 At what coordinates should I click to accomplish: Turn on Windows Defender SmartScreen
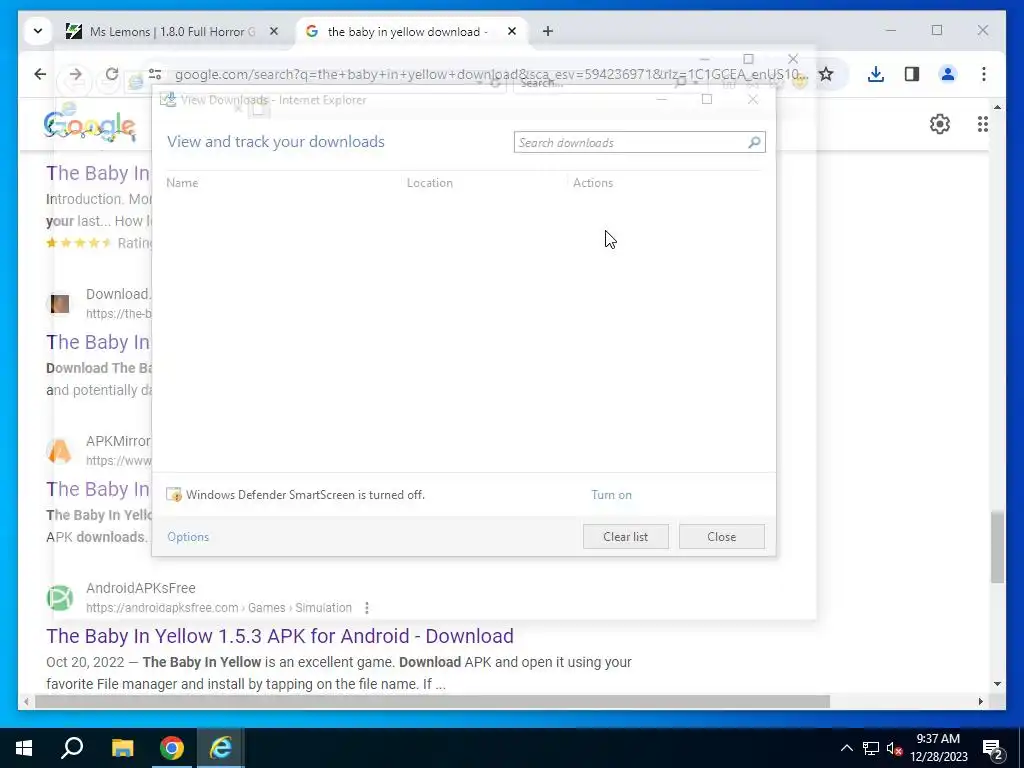pyautogui.click(x=611, y=494)
